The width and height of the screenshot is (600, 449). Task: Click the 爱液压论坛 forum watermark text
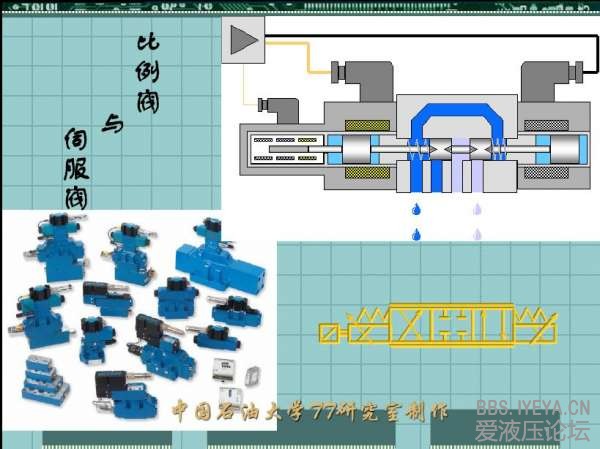coord(533,431)
